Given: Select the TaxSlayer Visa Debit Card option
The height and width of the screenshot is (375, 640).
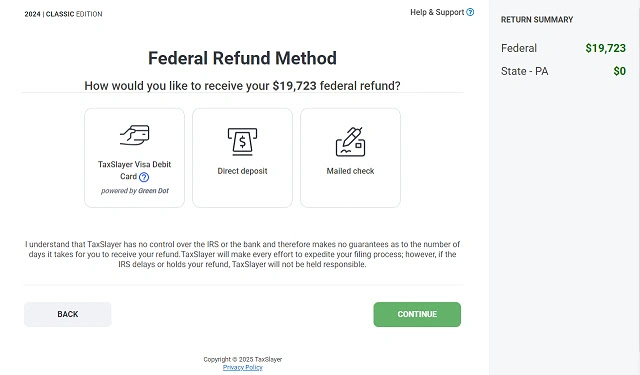Looking at the screenshot, I should pyautogui.click(x=134, y=158).
